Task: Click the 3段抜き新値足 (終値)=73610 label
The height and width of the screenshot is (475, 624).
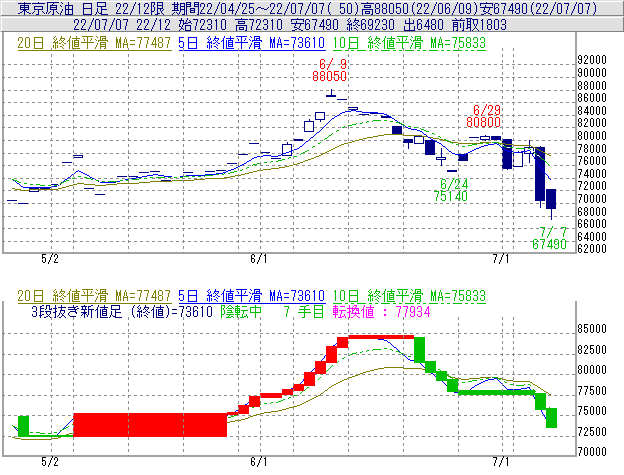Action: click(122, 311)
